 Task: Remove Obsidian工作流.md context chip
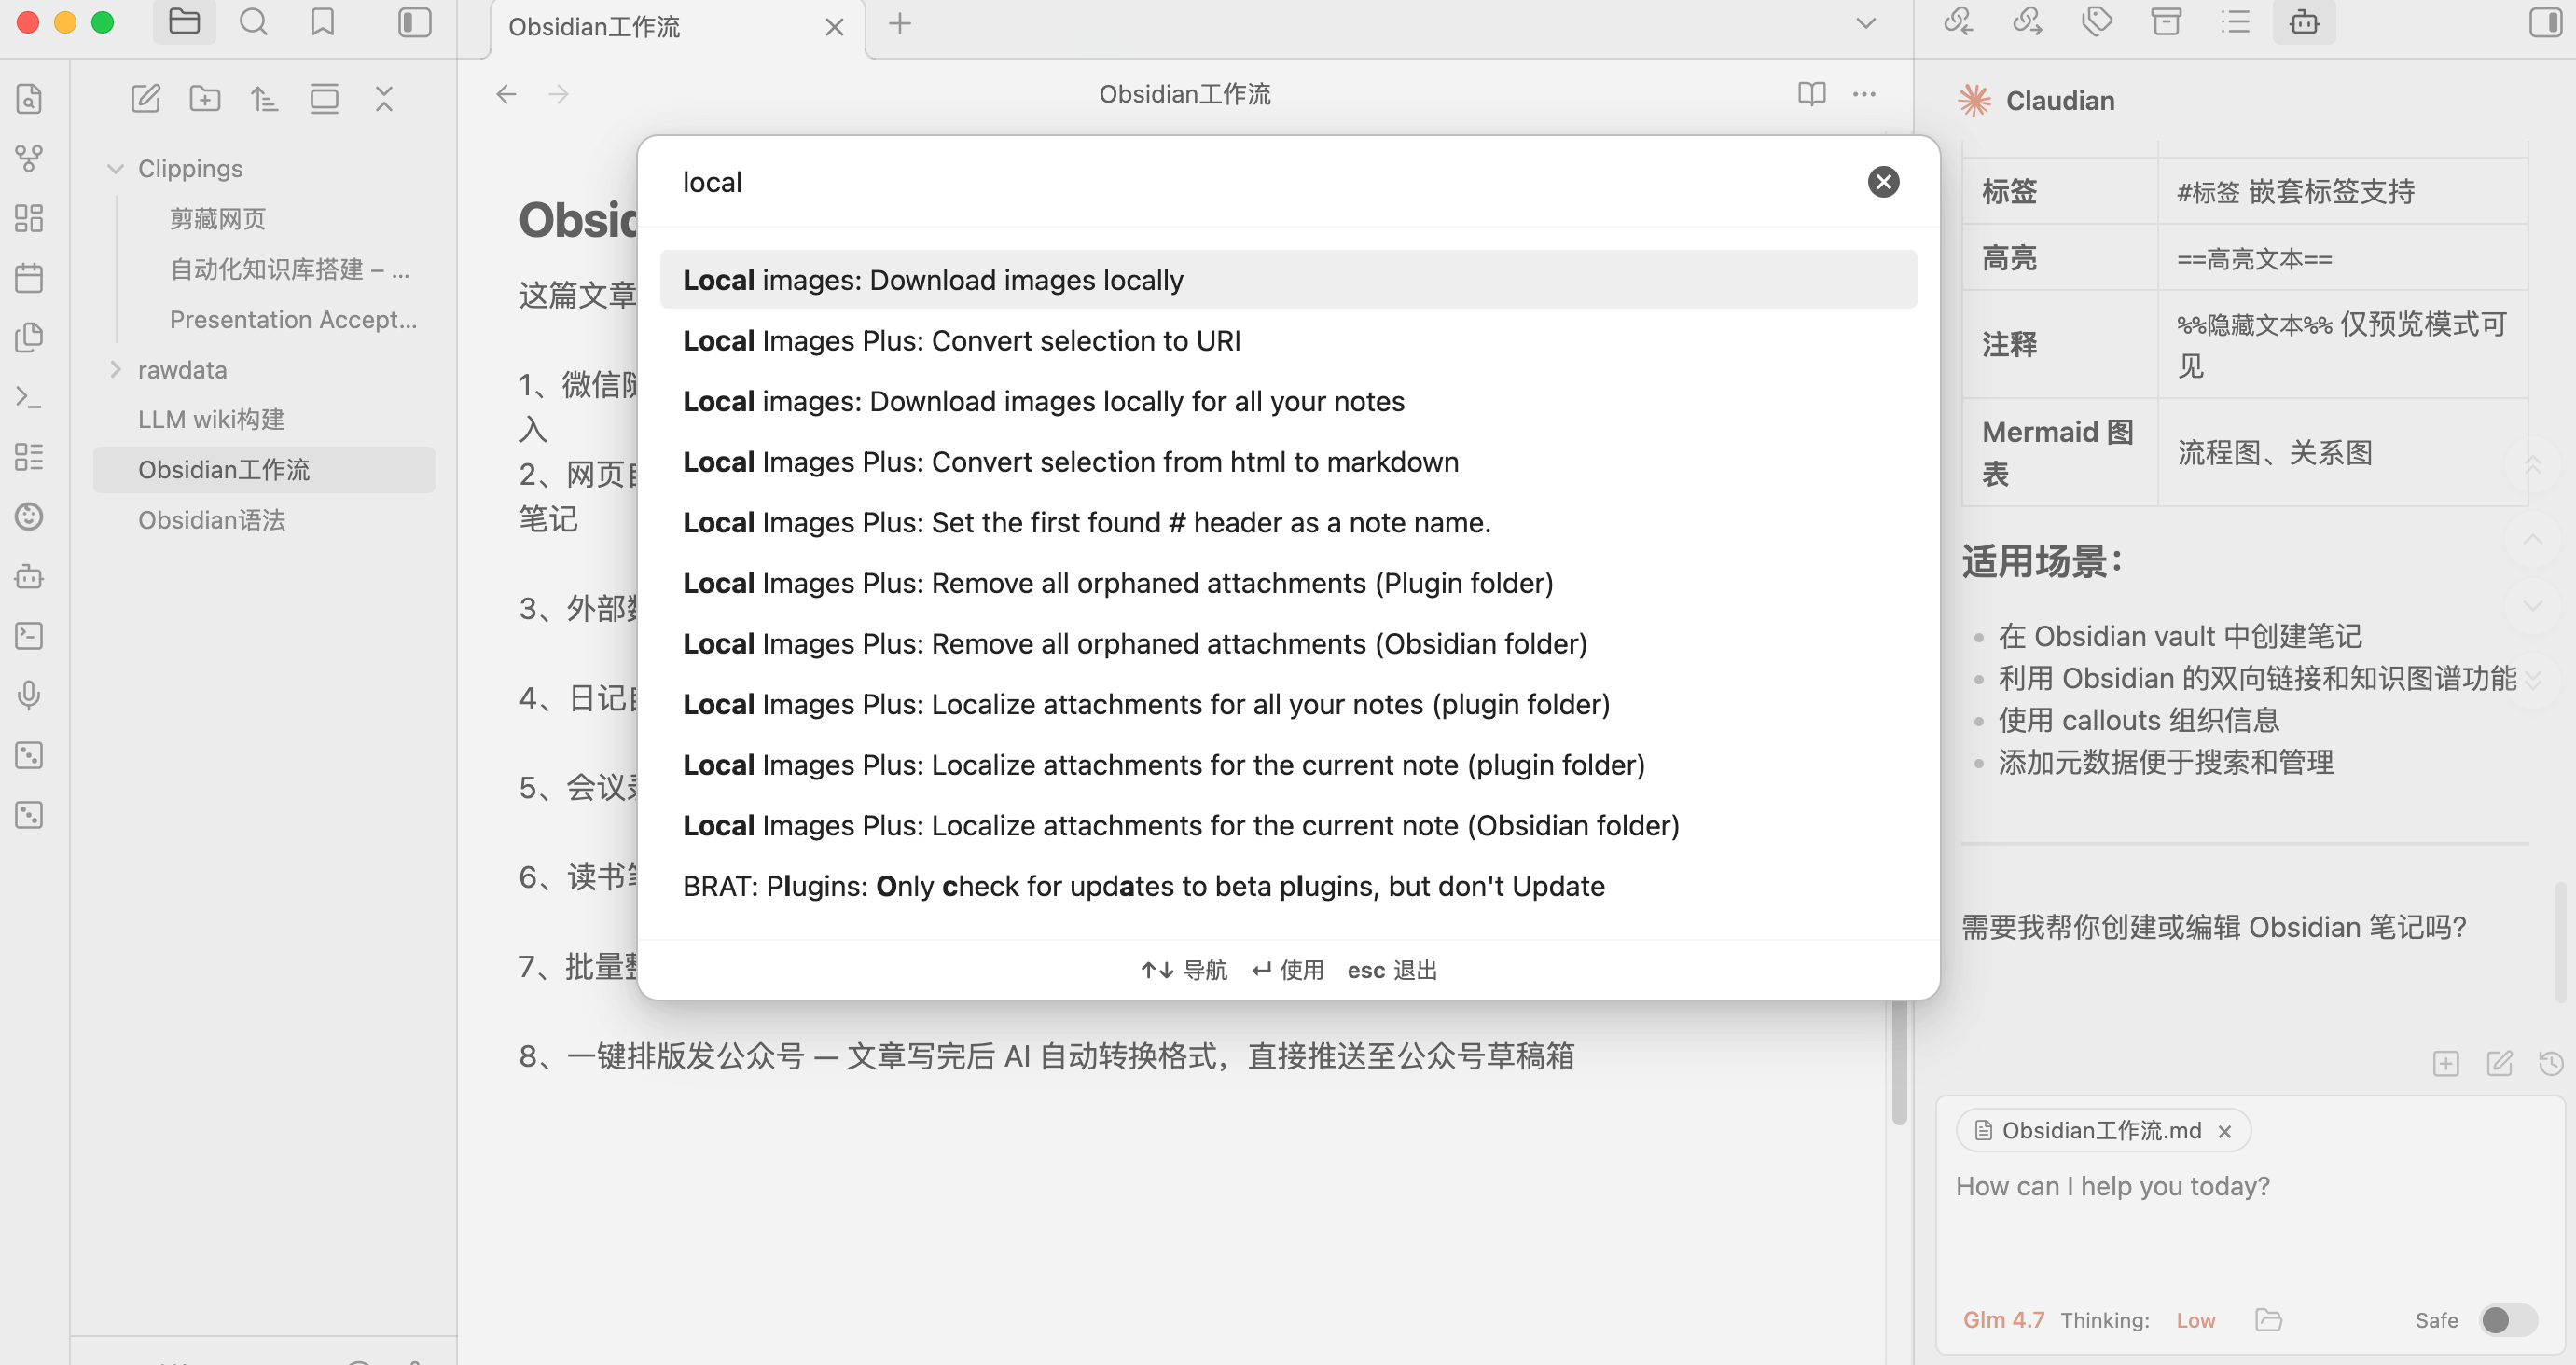(2225, 1131)
